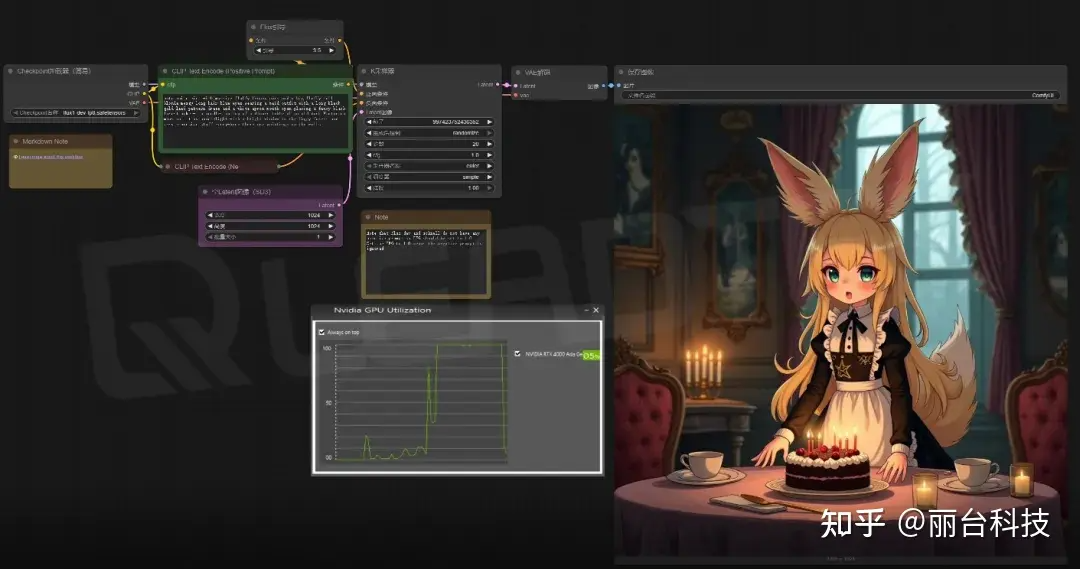Viewport: 1080px width, 569px height.
Task: Select previous checkpoint with left arrow in loader
Action: click(15, 112)
